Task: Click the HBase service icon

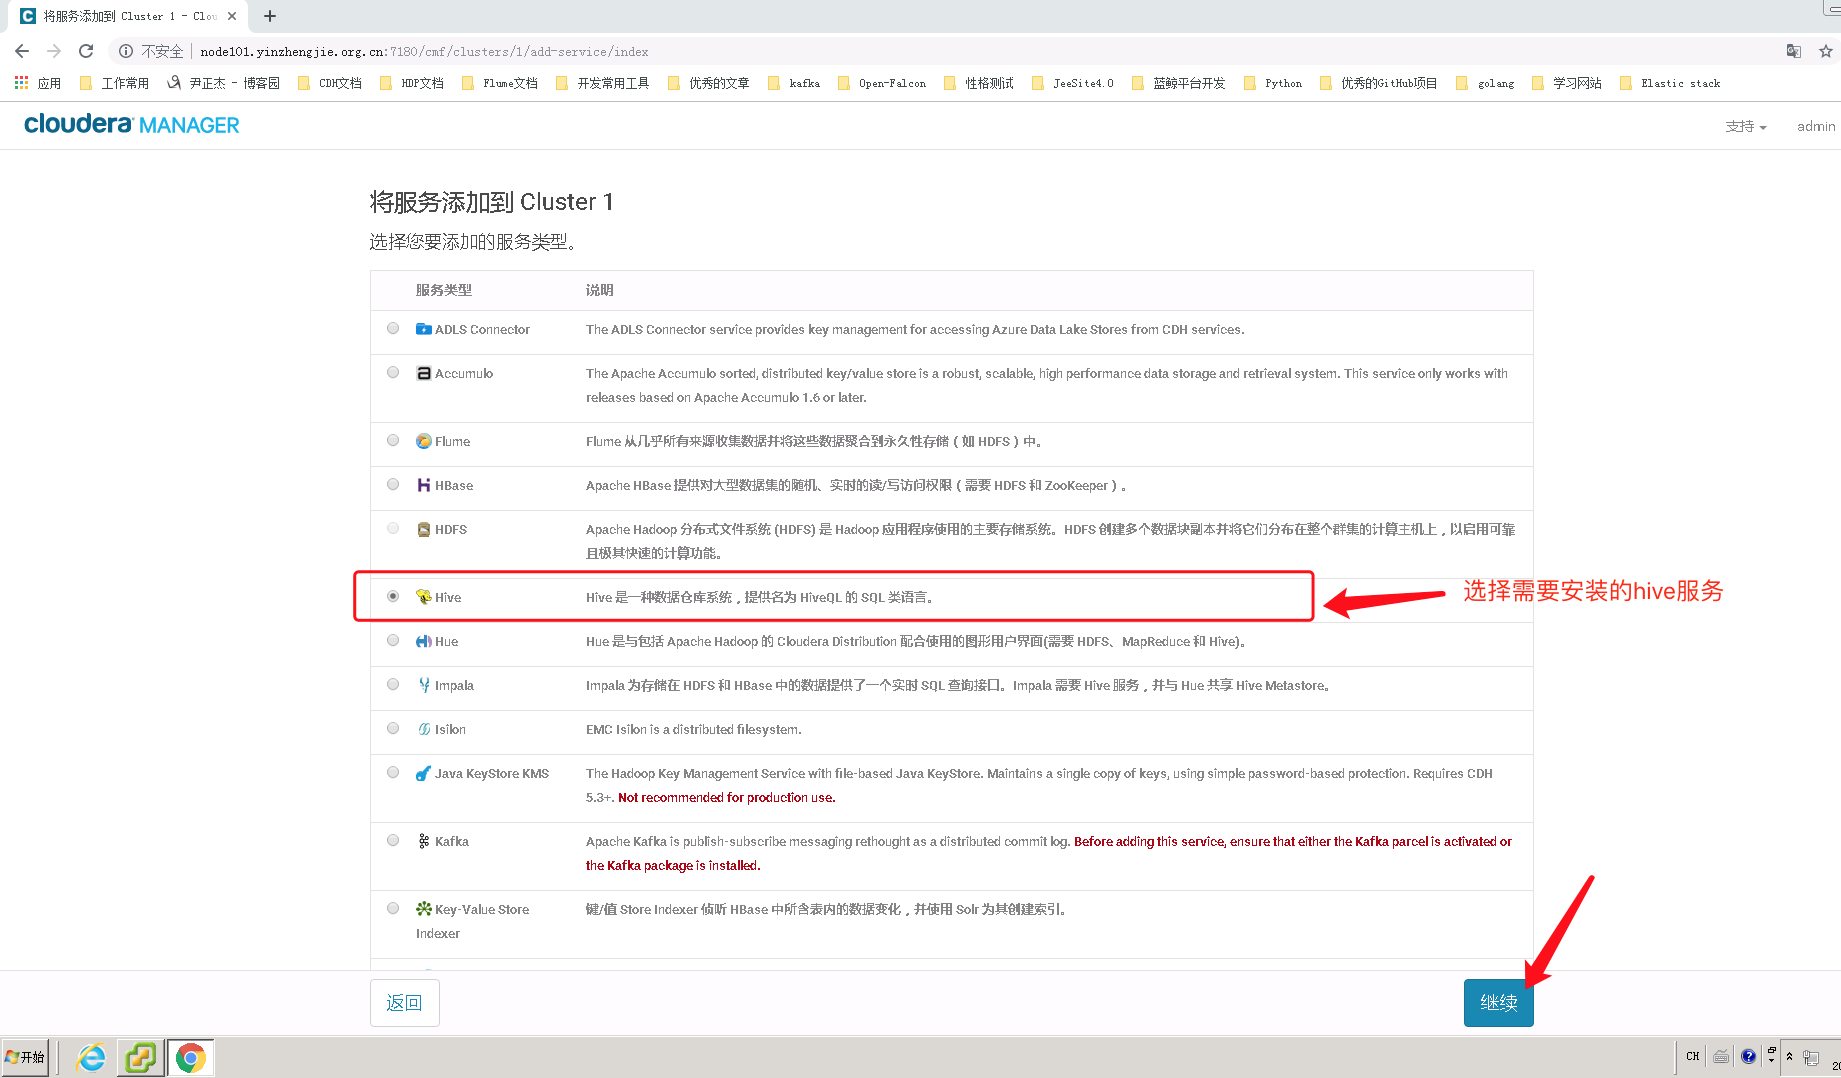Action: [424, 485]
